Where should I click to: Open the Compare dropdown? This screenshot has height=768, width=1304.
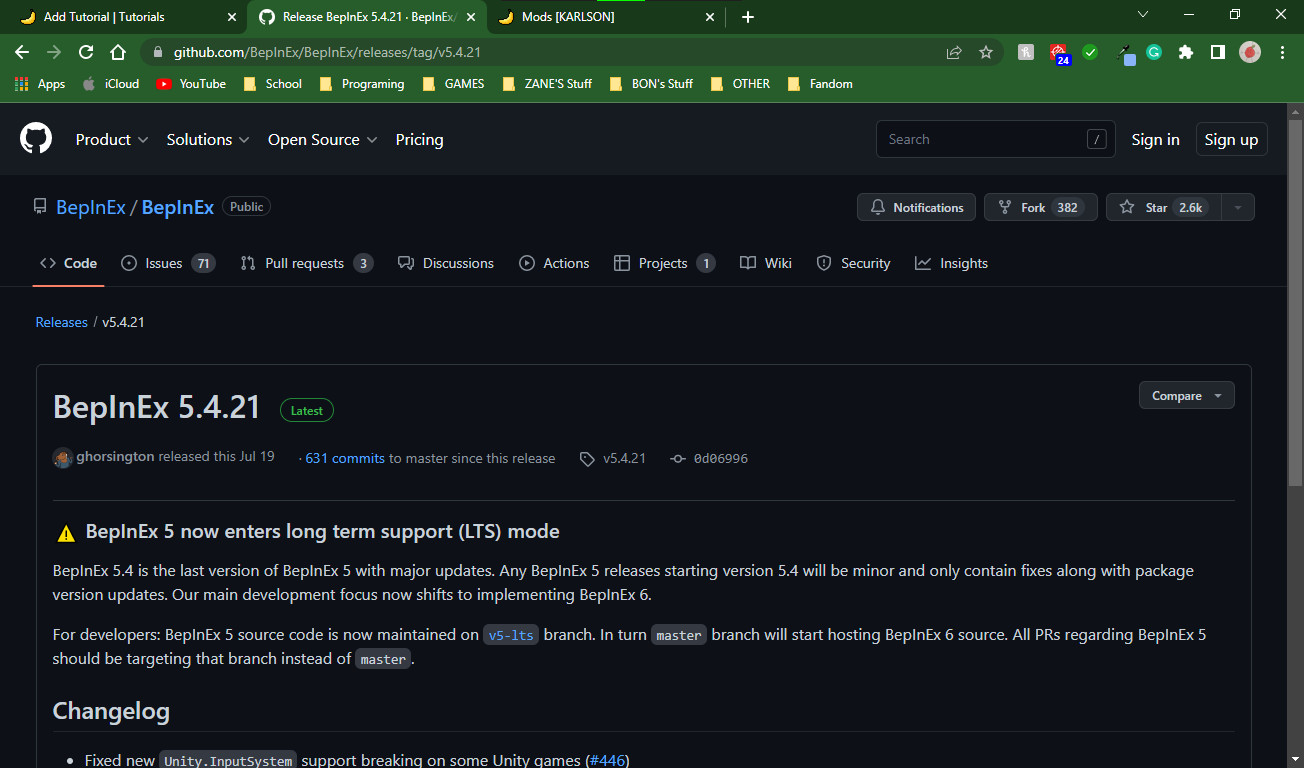pyautogui.click(x=1186, y=395)
